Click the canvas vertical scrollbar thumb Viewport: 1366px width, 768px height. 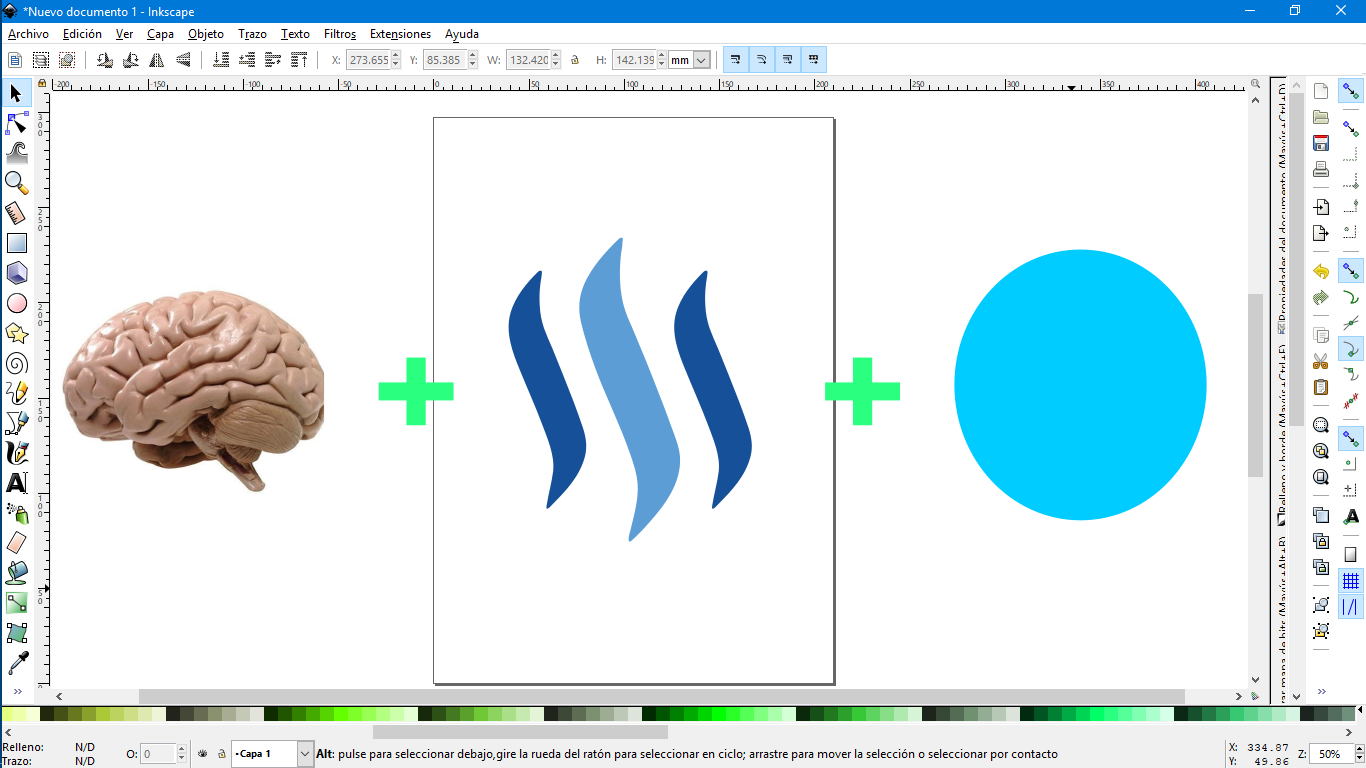[1255, 385]
